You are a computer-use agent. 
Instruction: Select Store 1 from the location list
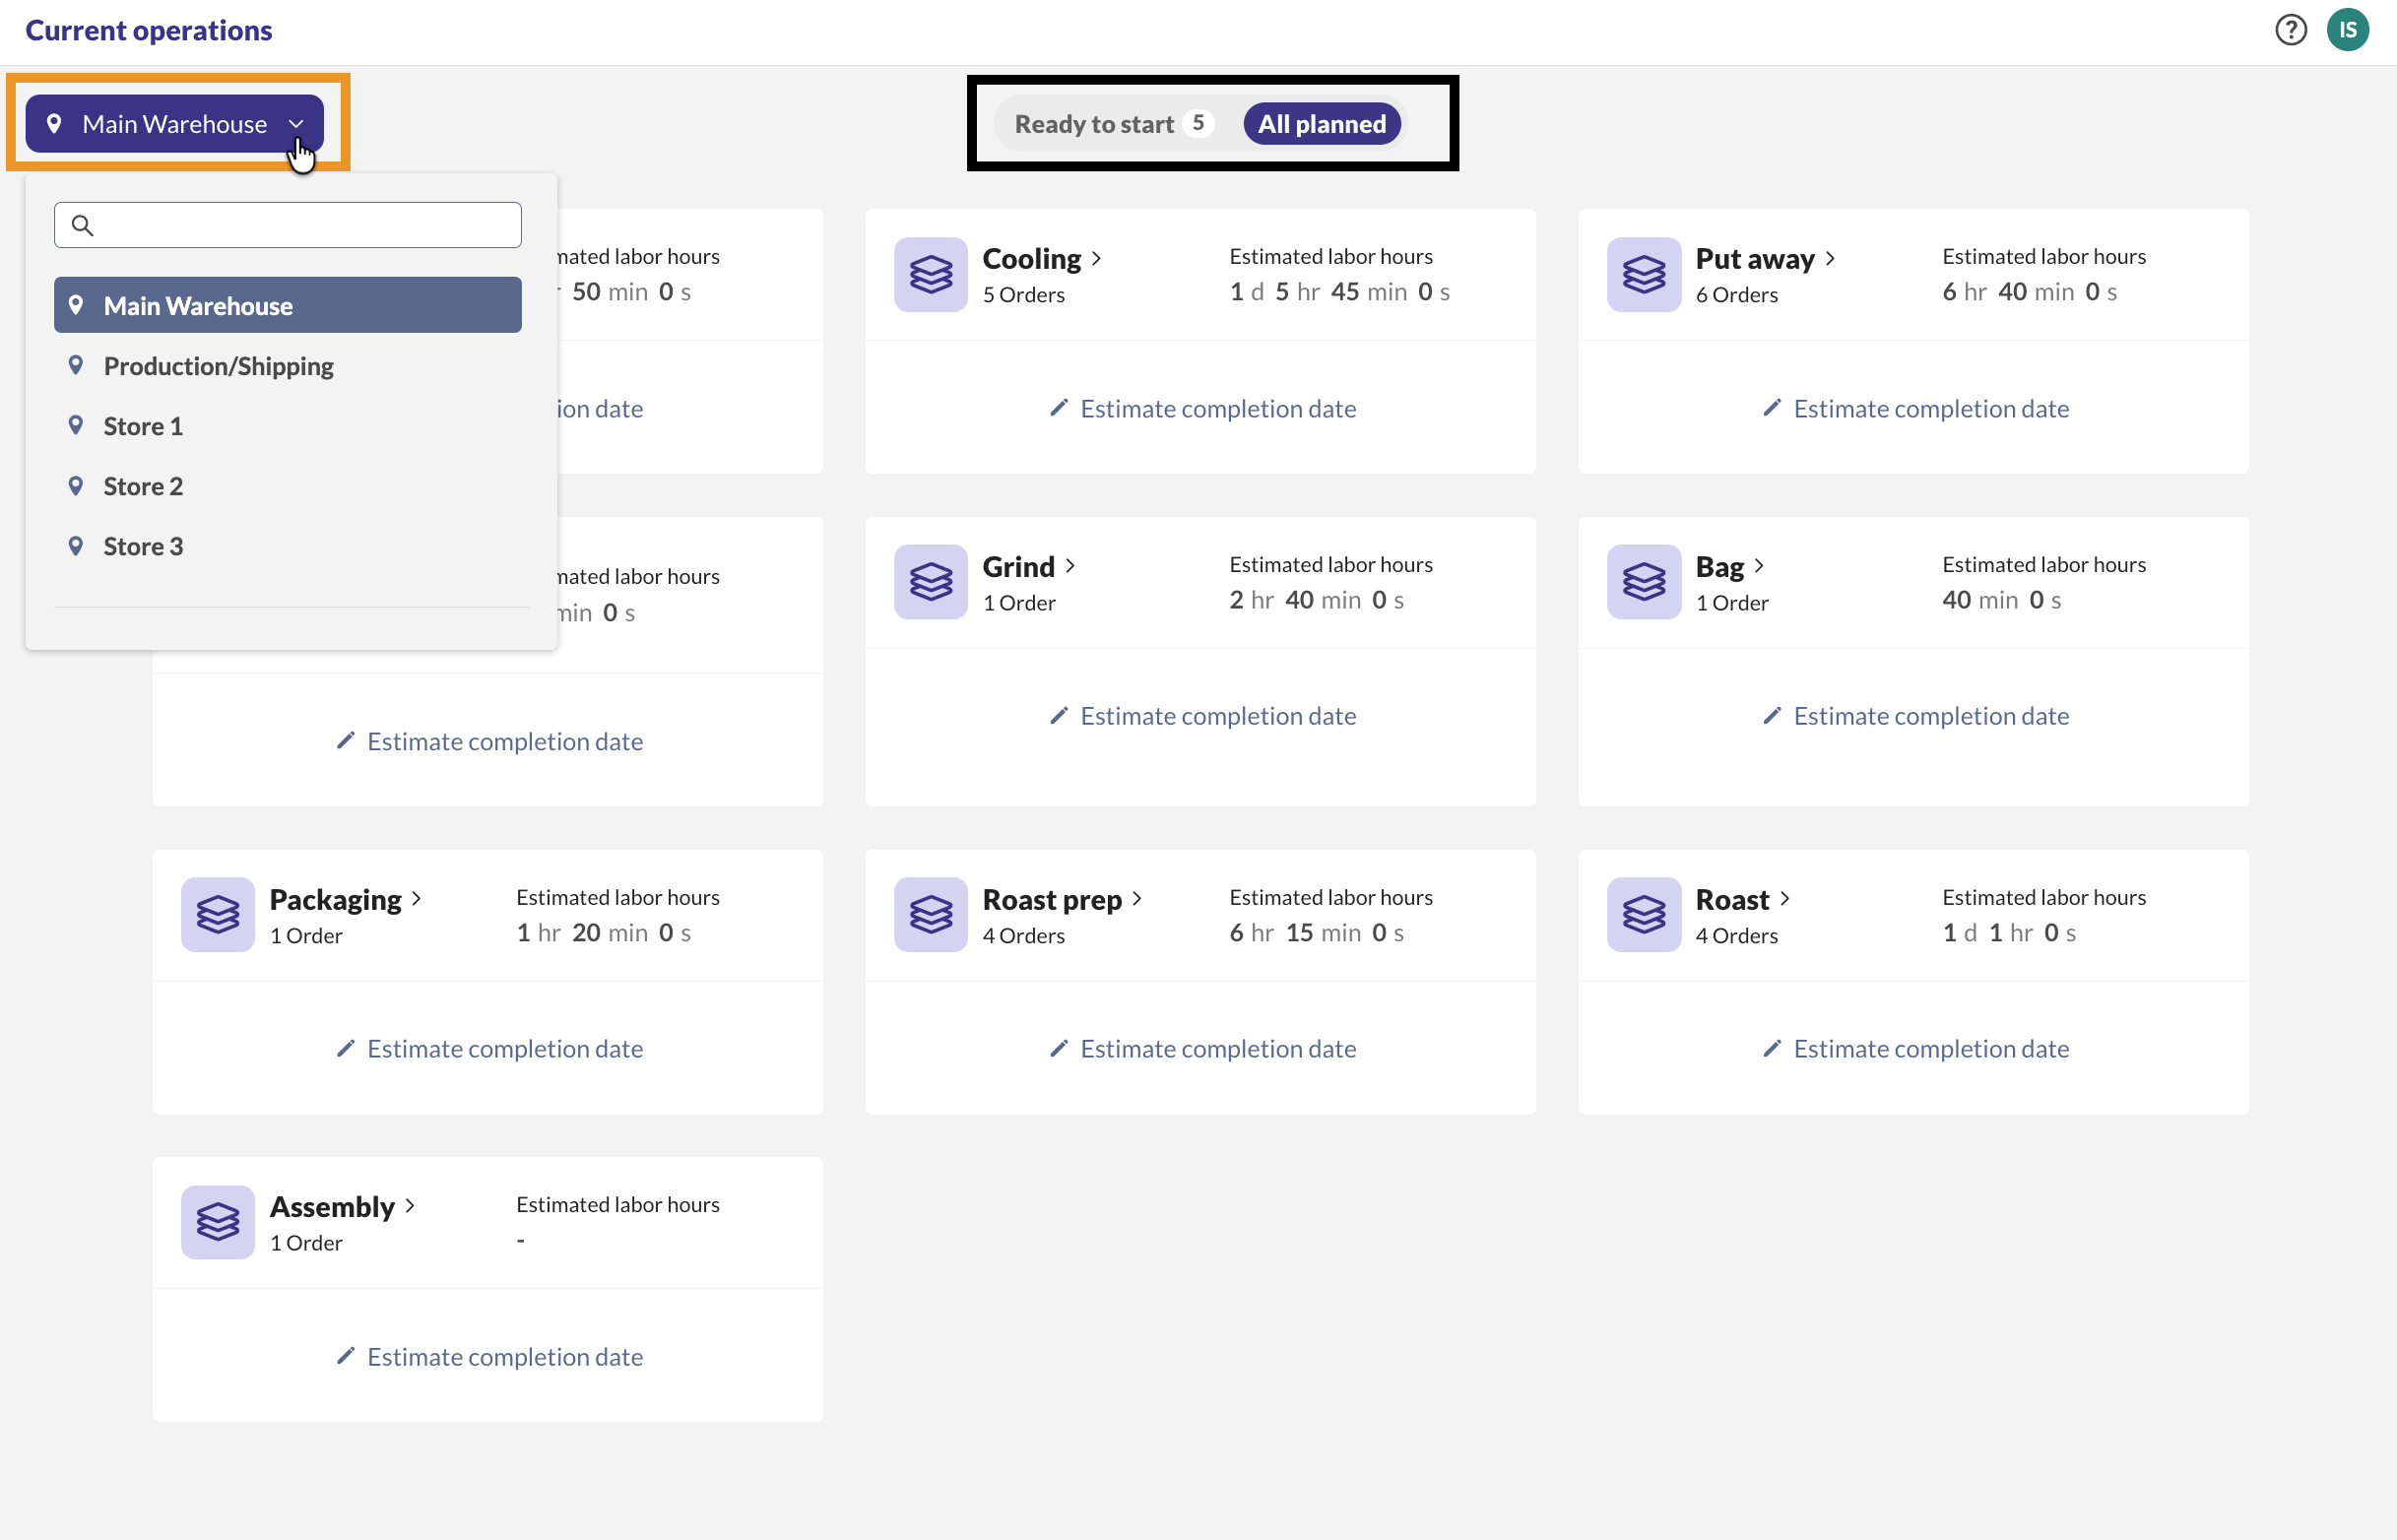coord(143,425)
